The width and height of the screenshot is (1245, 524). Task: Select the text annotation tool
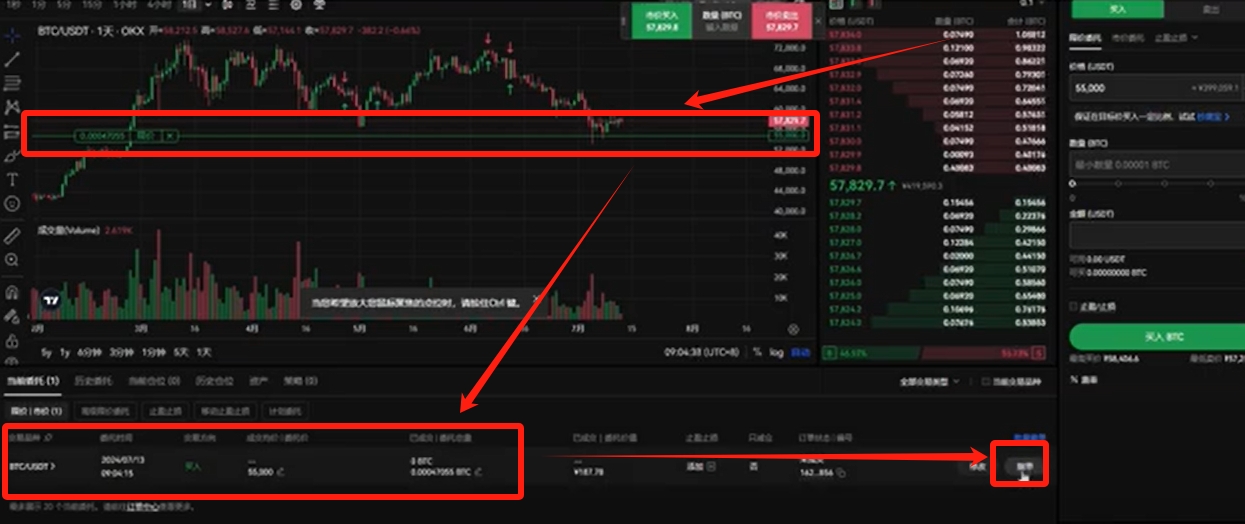pos(12,179)
